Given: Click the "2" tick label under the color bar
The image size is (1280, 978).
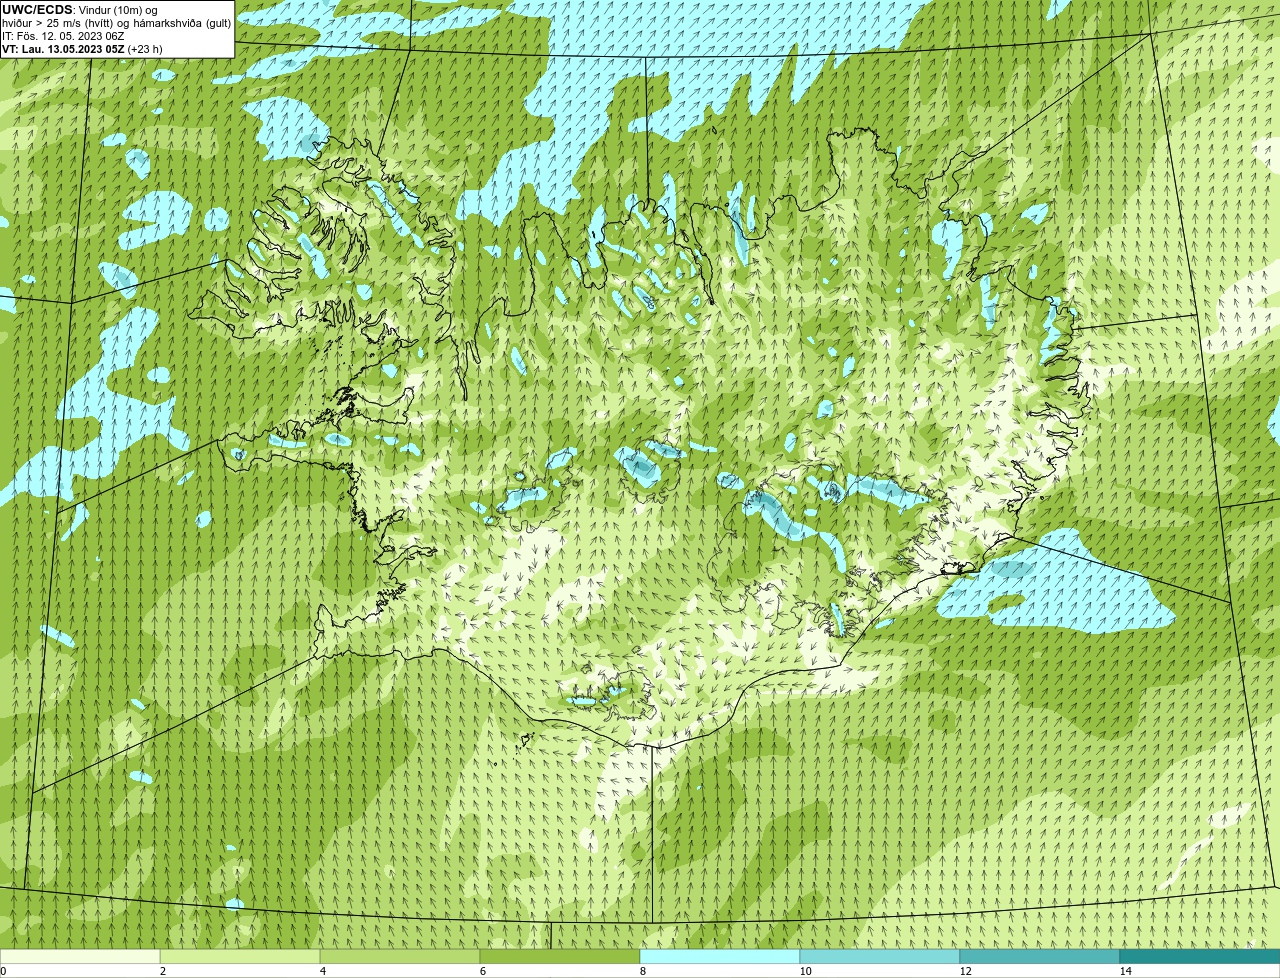Looking at the screenshot, I should (162, 971).
